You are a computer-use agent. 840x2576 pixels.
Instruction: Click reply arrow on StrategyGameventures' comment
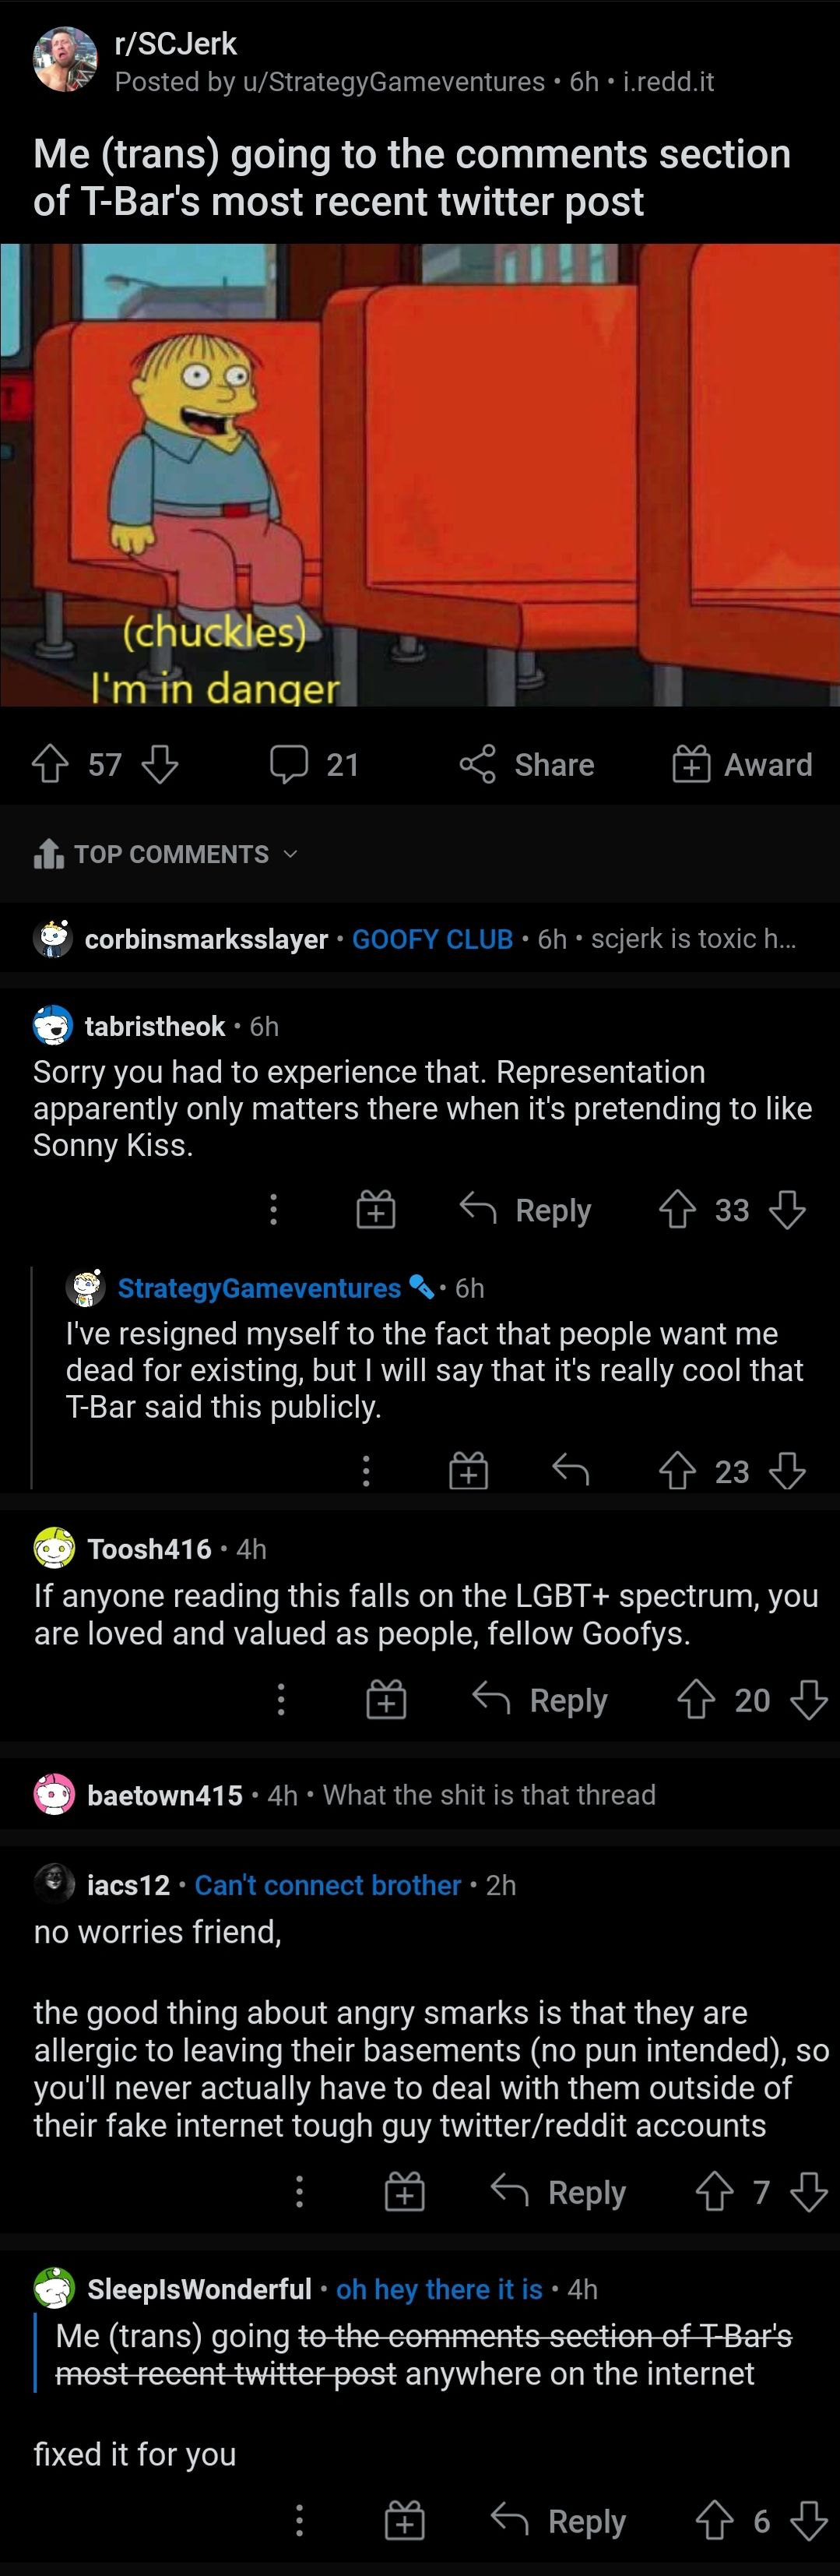tap(571, 1471)
